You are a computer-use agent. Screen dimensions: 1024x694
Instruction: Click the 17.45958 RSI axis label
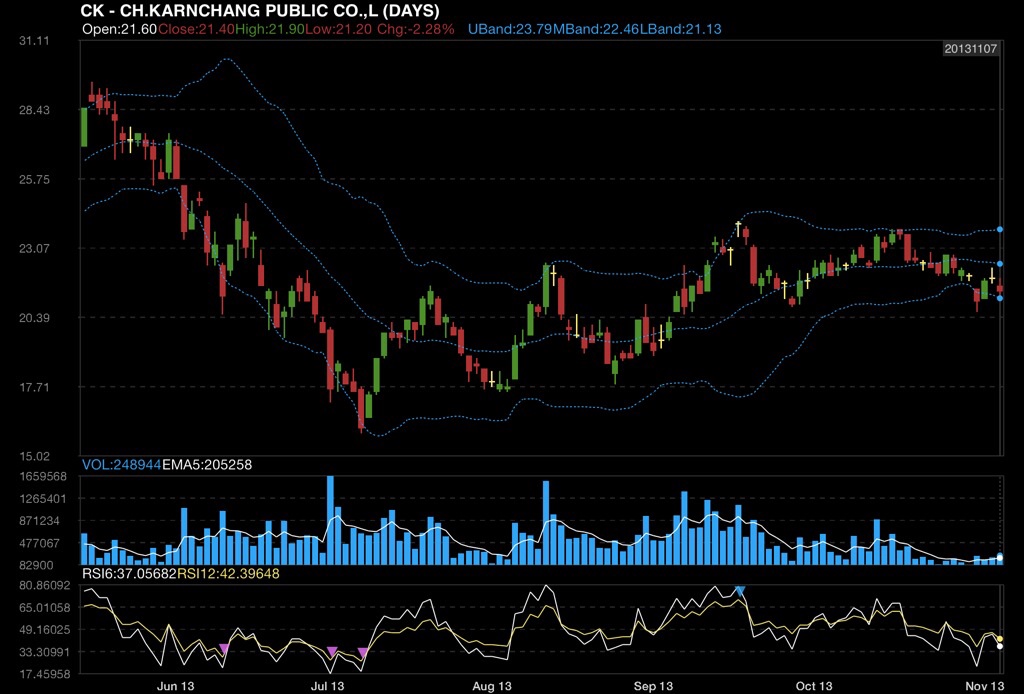pos(44,674)
